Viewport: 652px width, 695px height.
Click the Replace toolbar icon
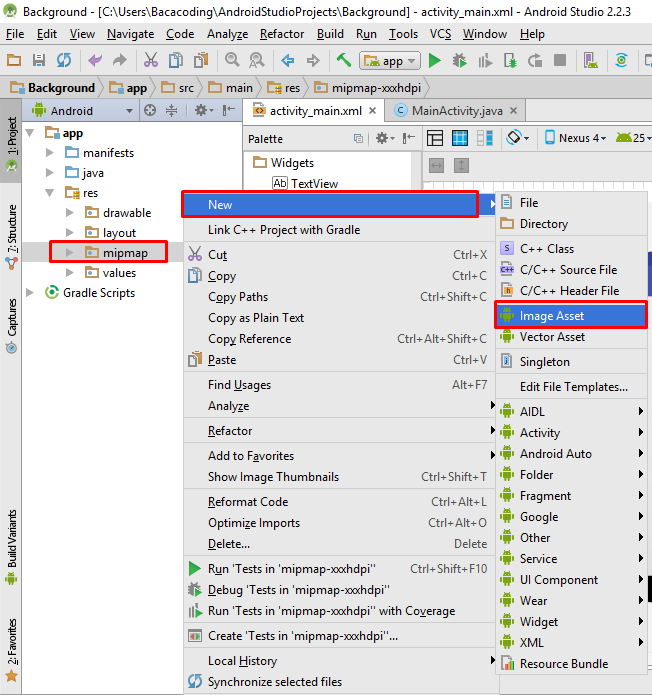(257, 60)
